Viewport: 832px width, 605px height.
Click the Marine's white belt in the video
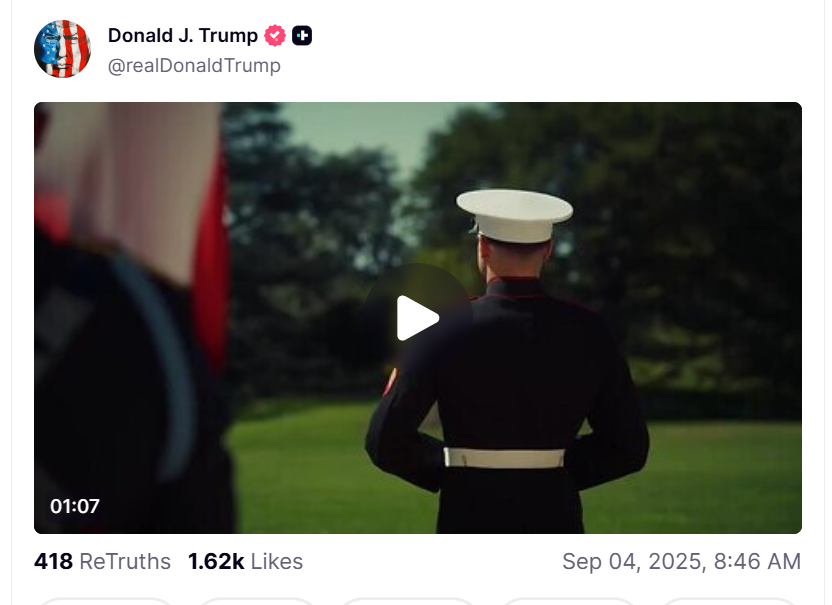tap(504, 457)
